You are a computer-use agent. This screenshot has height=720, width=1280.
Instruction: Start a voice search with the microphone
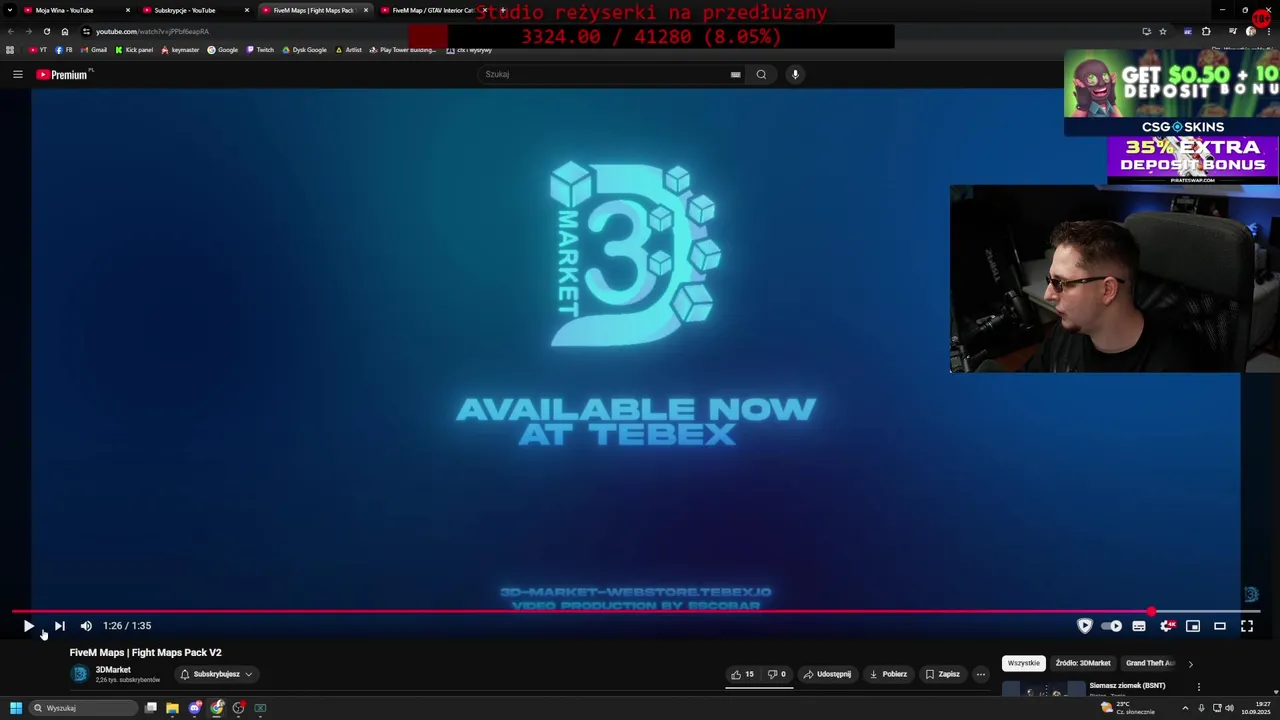pos(795,74)
